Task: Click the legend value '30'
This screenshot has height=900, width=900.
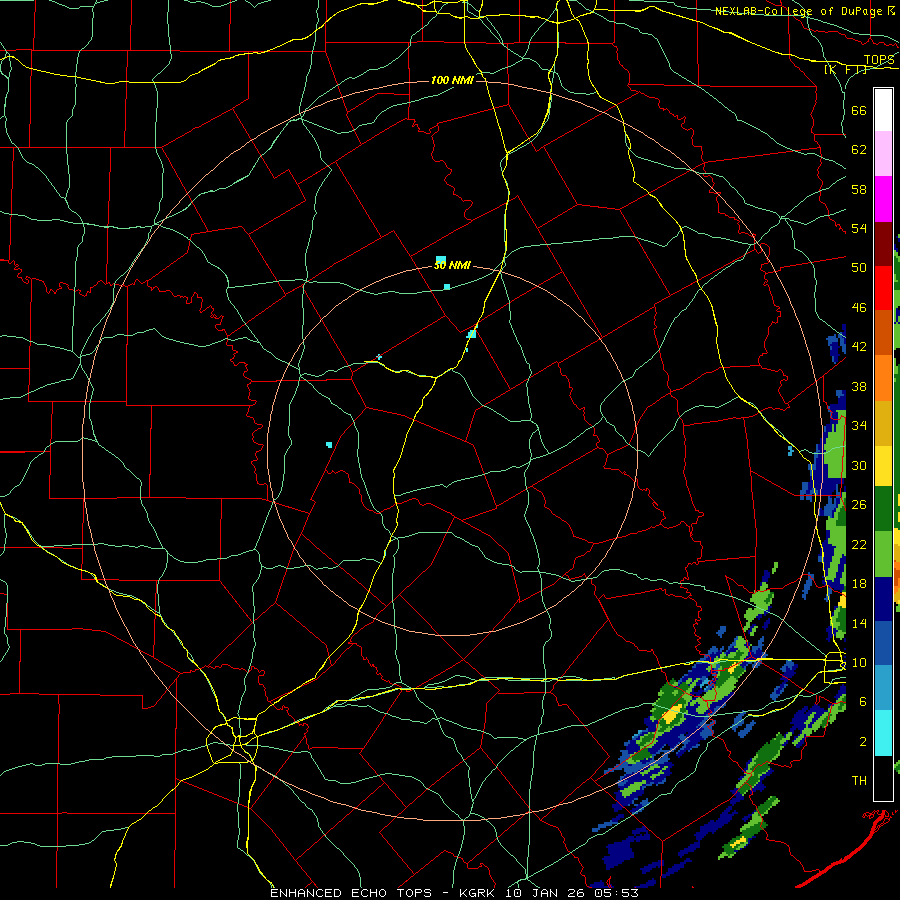Action: click(x=859, y=465)
